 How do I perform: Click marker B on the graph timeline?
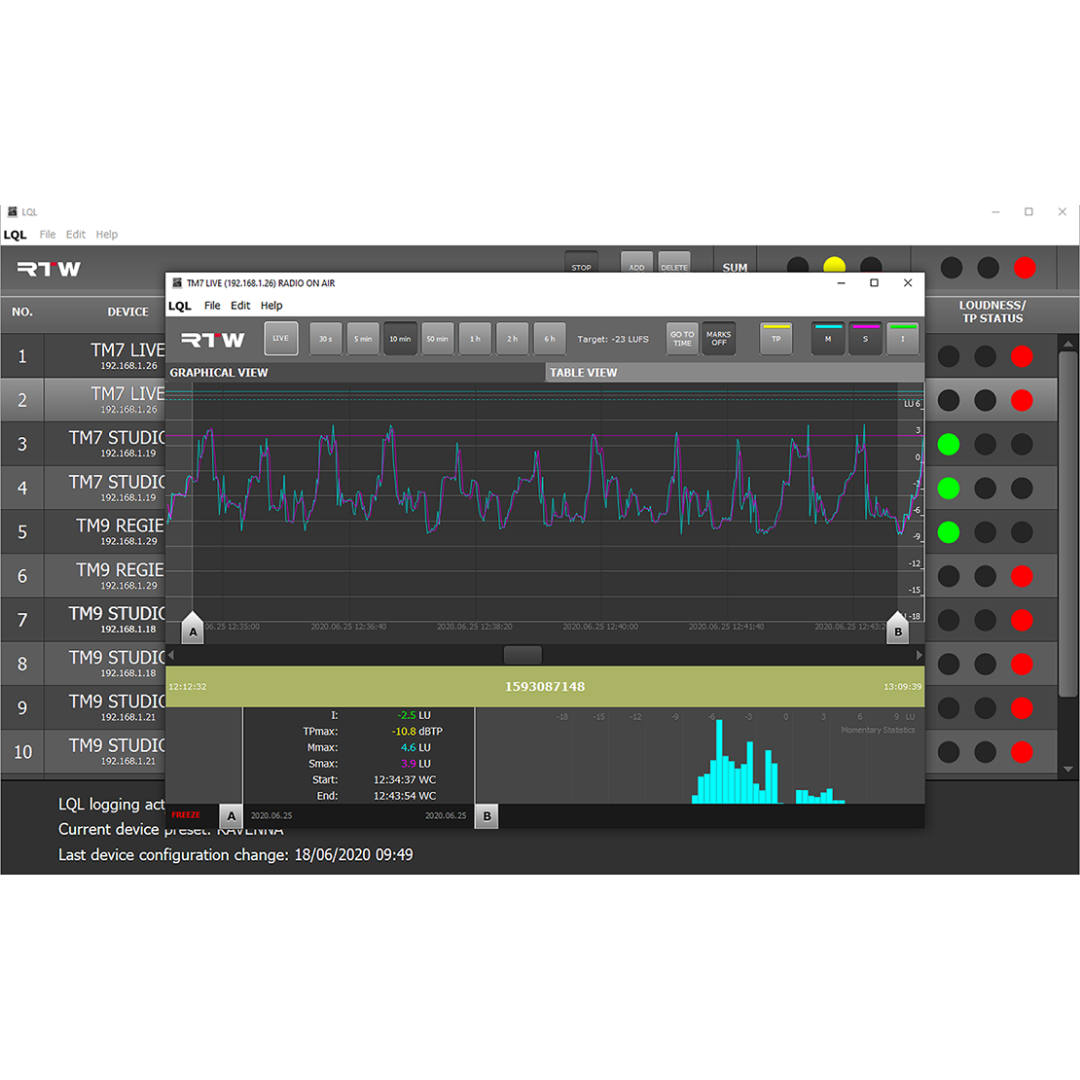tap(898, 630)
